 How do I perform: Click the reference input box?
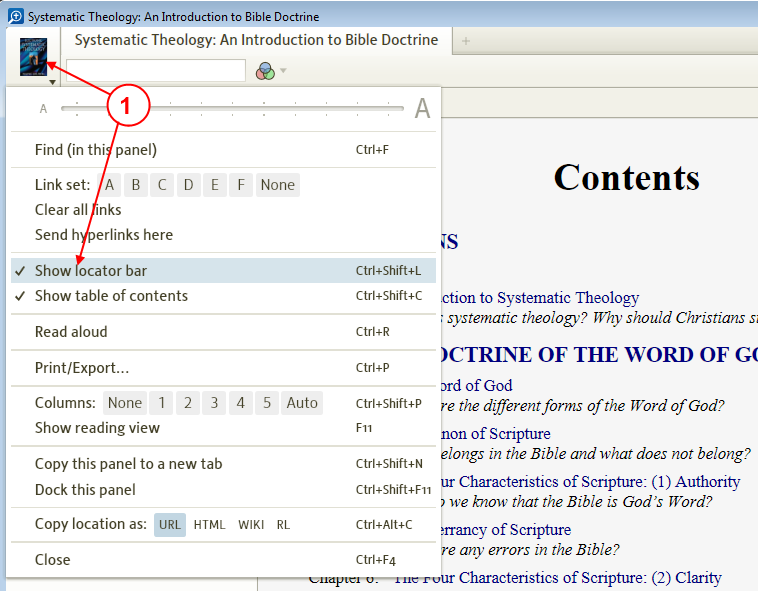(156, 71)
